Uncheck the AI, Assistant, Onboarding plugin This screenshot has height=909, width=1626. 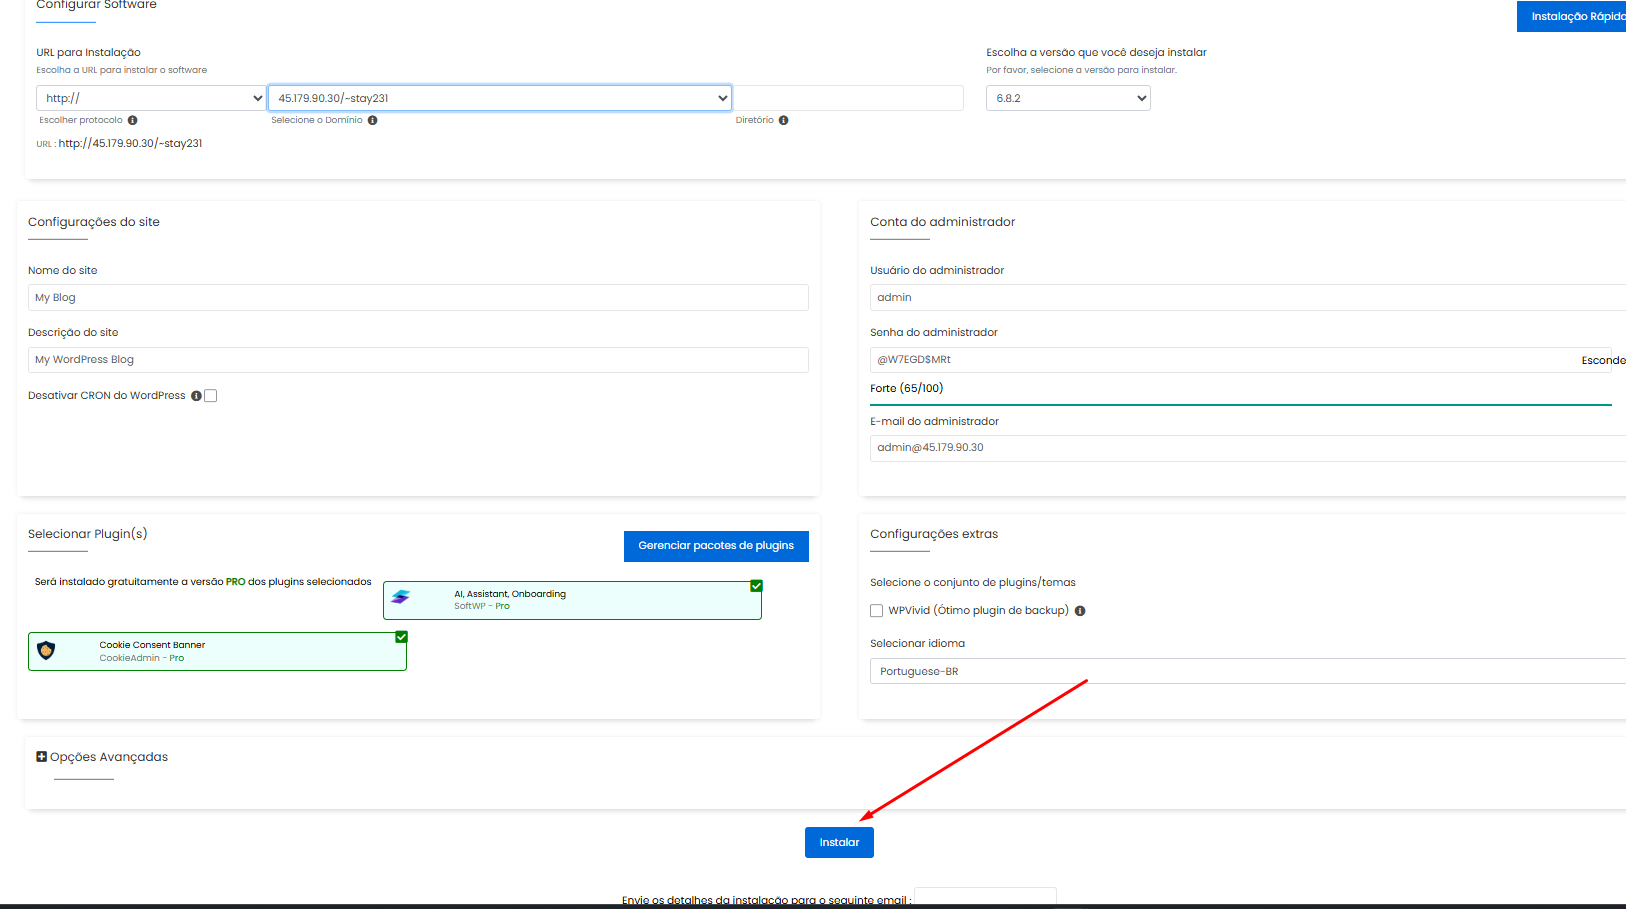(x=756, y=586)
